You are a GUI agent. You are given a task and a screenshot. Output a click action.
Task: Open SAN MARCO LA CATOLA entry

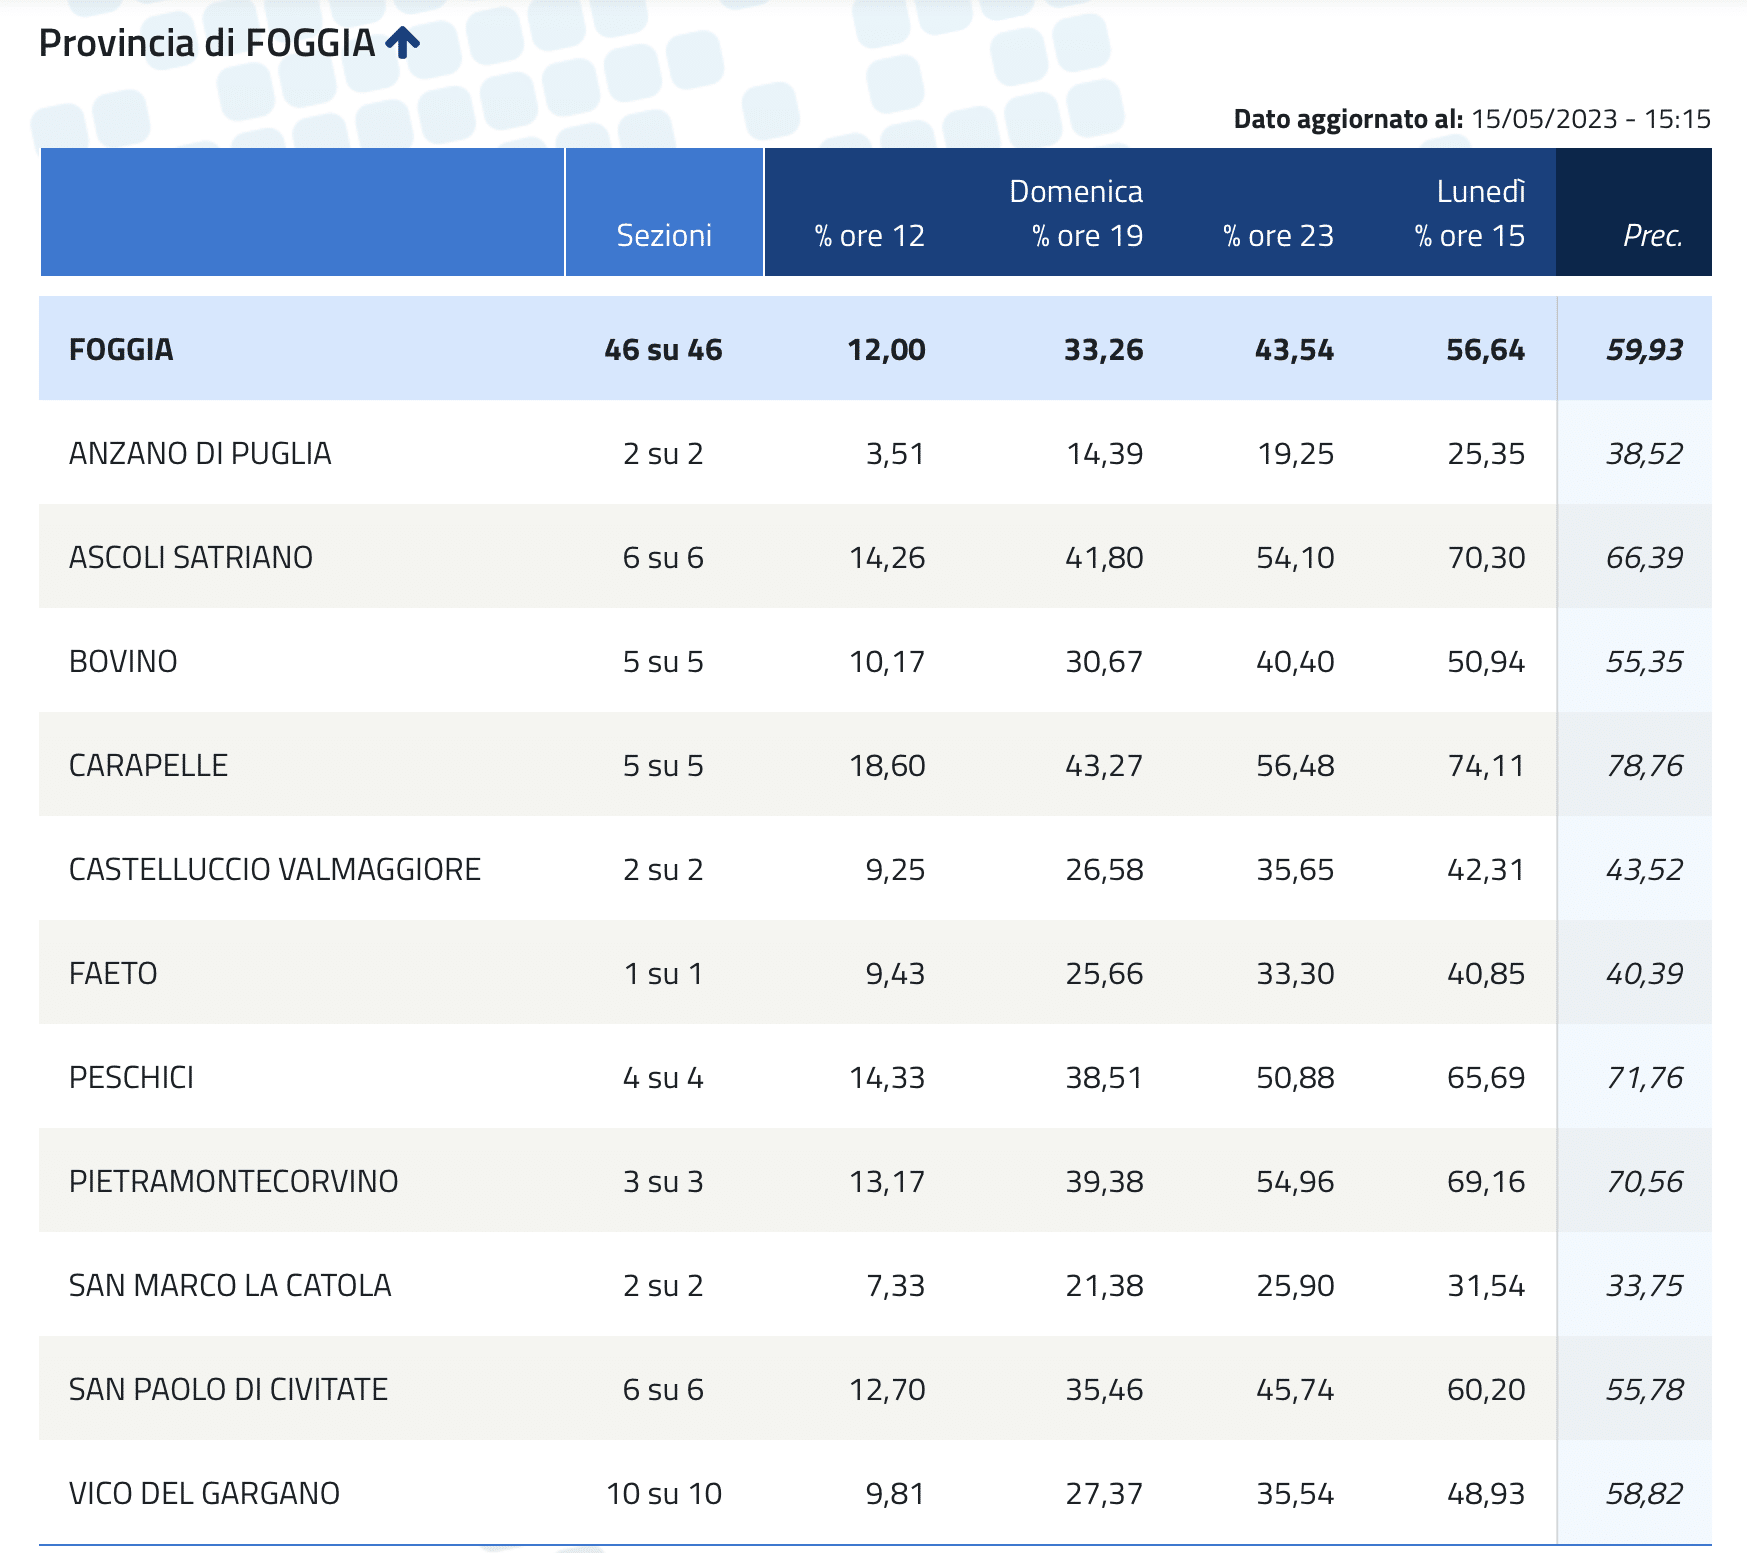(230, 1285)
